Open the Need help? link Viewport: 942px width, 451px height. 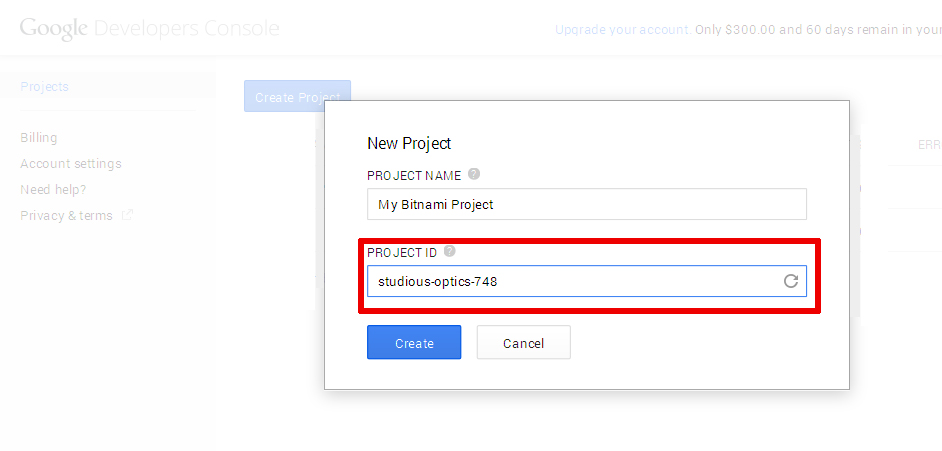(53, 190)
